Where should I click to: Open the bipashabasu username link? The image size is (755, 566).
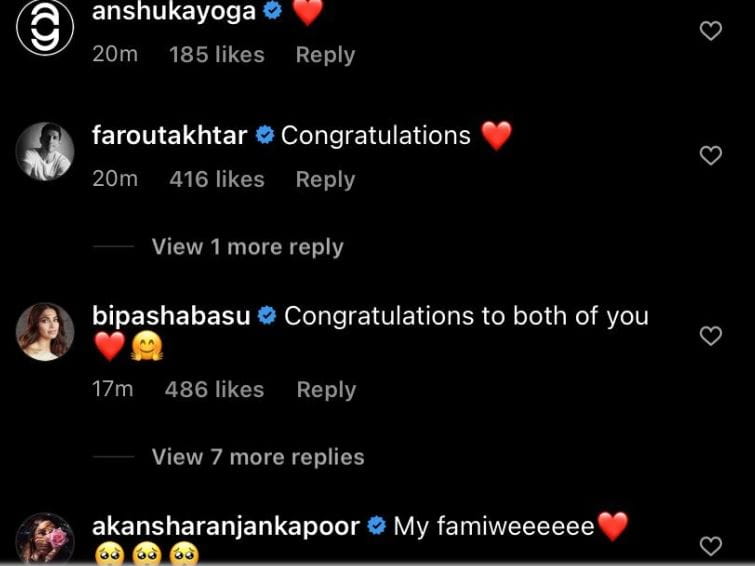(x=171, y=316)
